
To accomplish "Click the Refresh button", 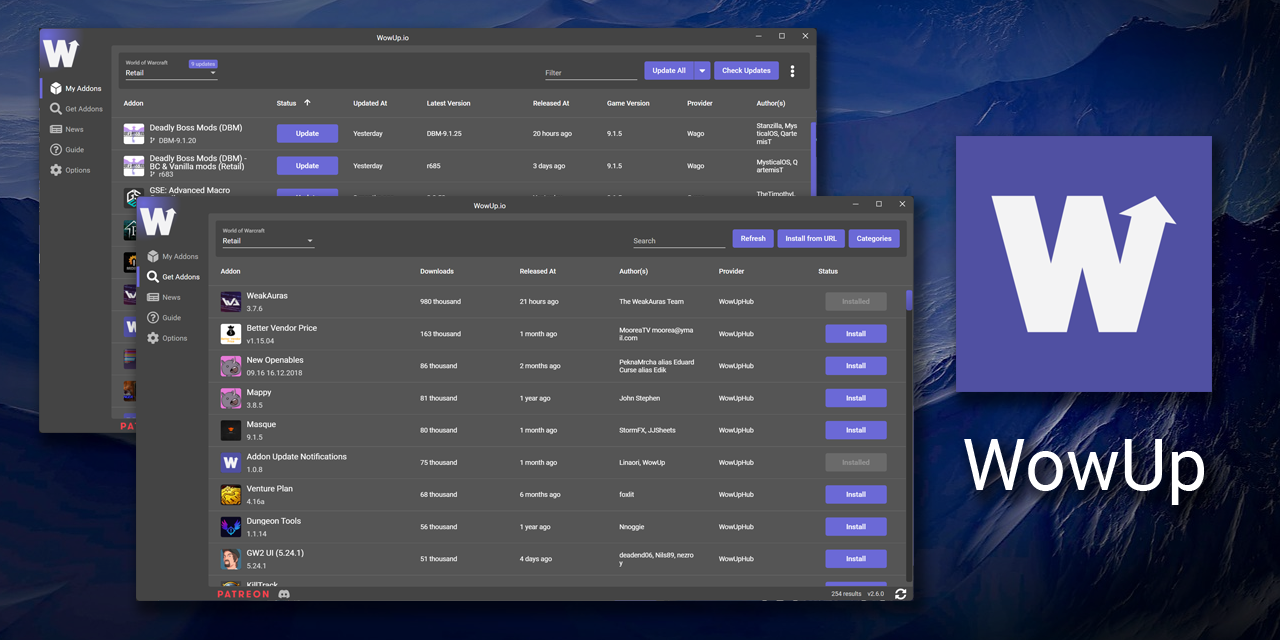I will tap(753, 239).
